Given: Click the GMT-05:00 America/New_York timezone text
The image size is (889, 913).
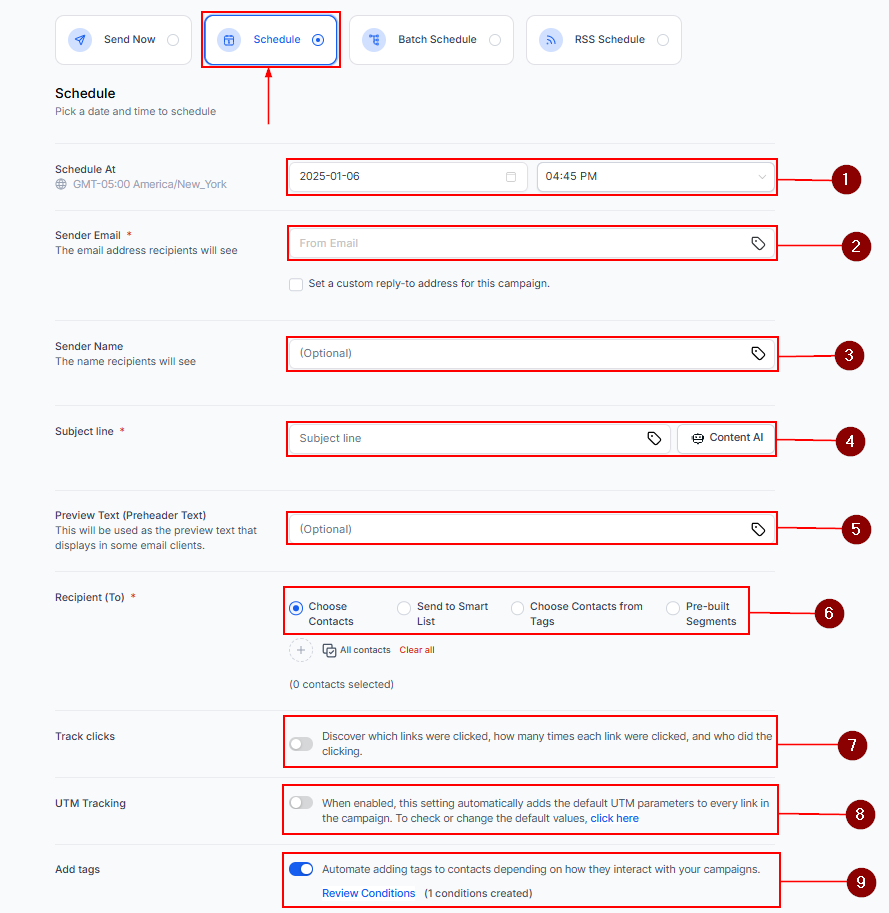Looking at the screenshot, I should (150, 184).
